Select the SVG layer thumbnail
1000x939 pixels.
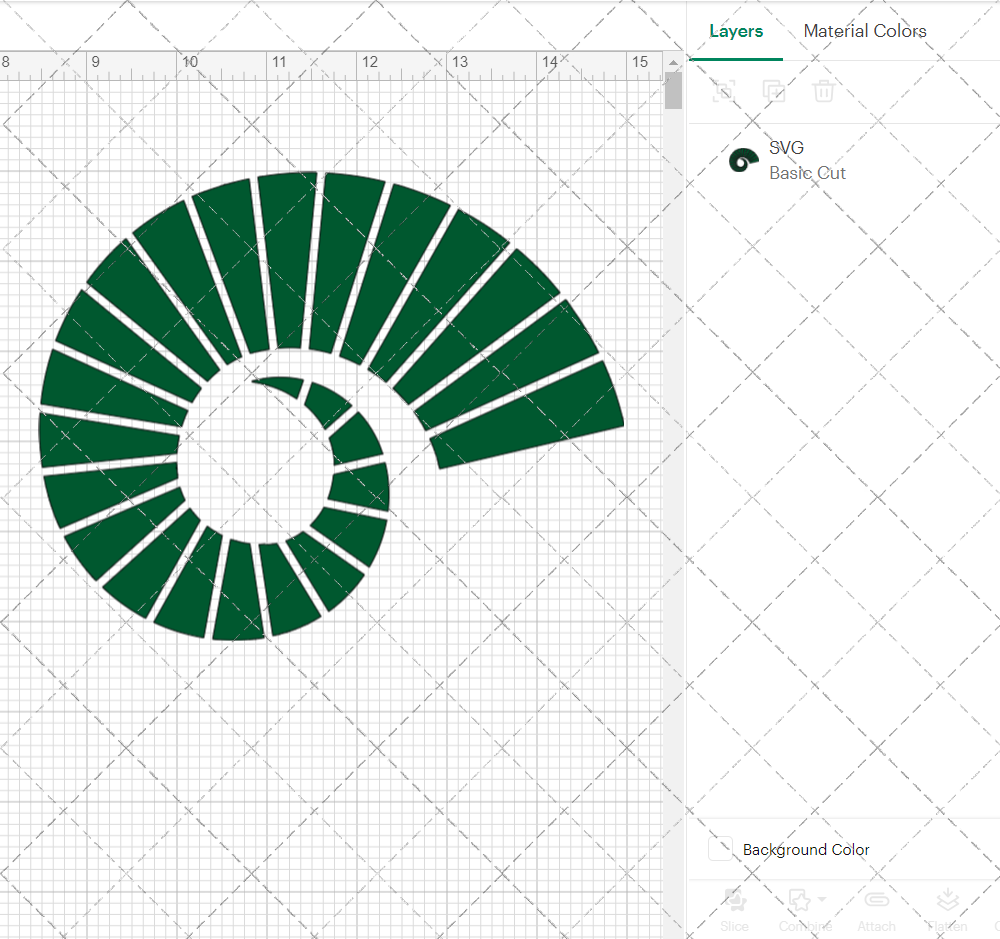(x=744, y=160)
